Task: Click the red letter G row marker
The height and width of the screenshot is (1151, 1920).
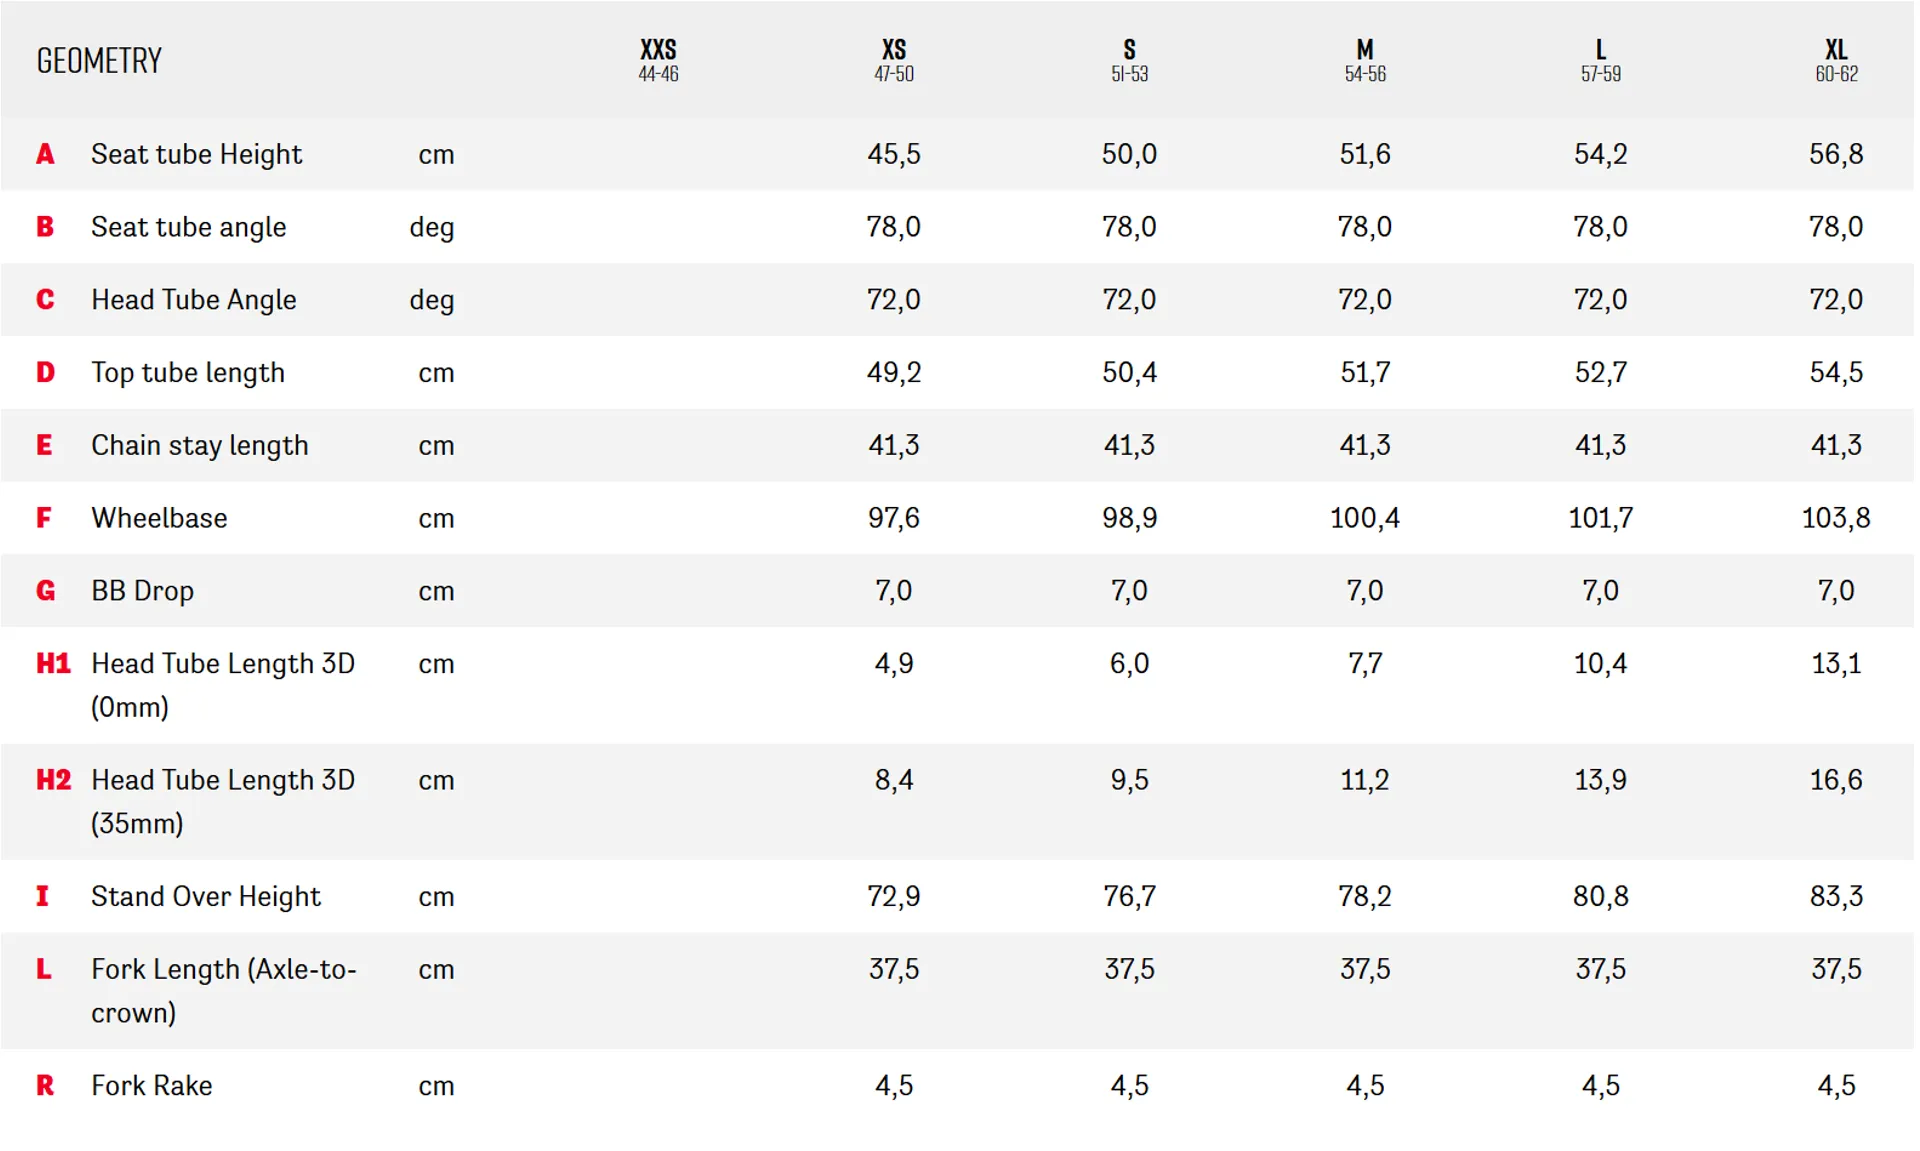Action: [x=45, y=591]
